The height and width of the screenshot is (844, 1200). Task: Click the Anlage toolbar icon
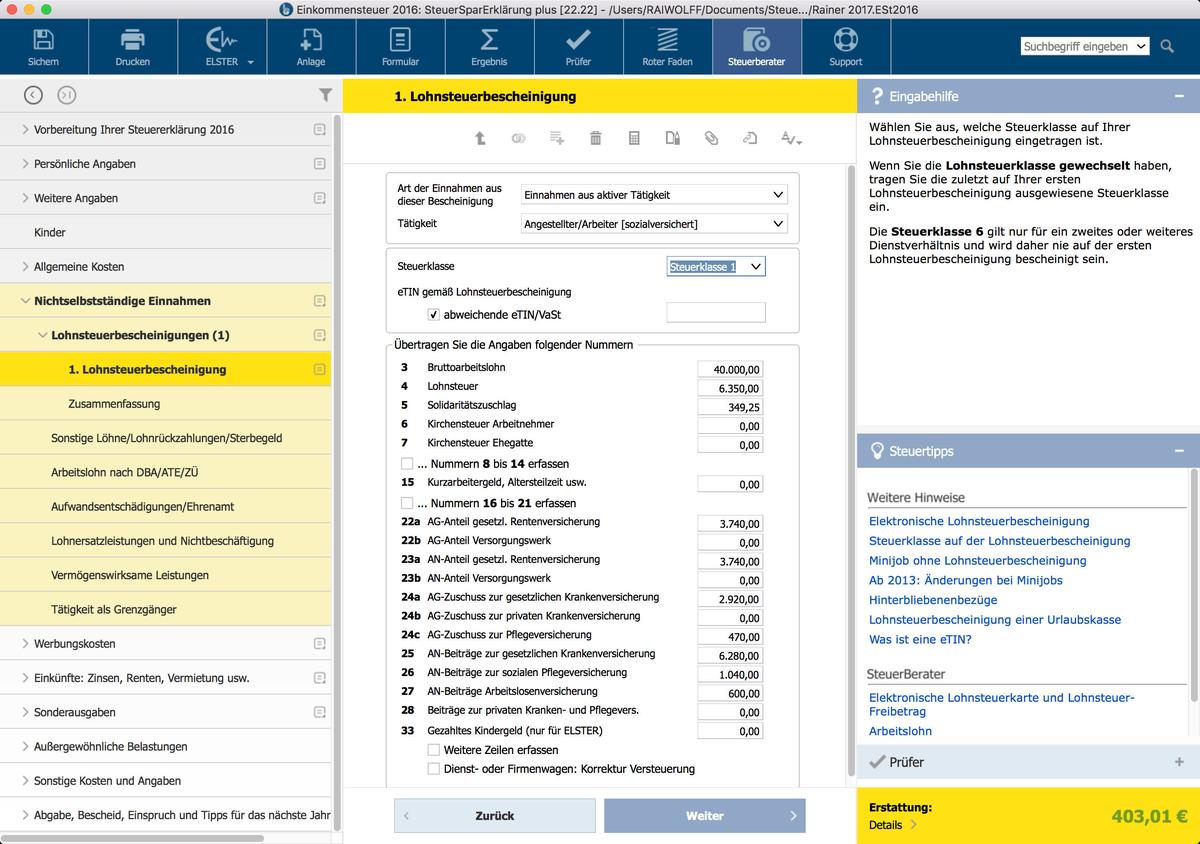311,47
